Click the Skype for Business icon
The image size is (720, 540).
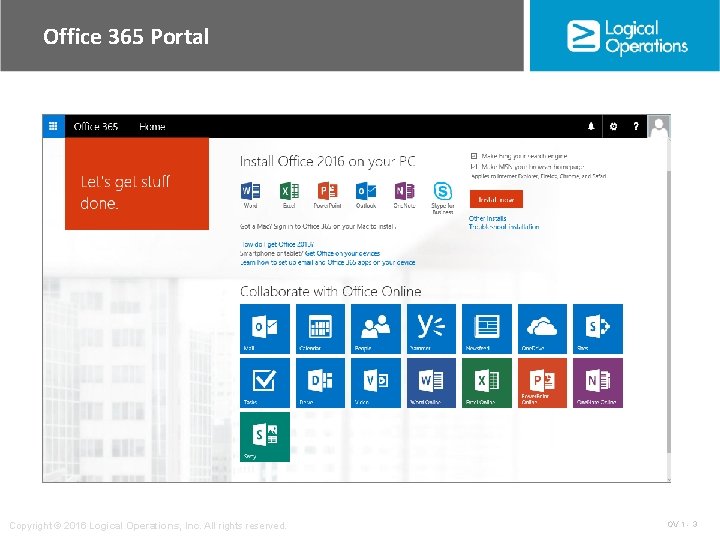pyautogui.click(x=443, y=191)
